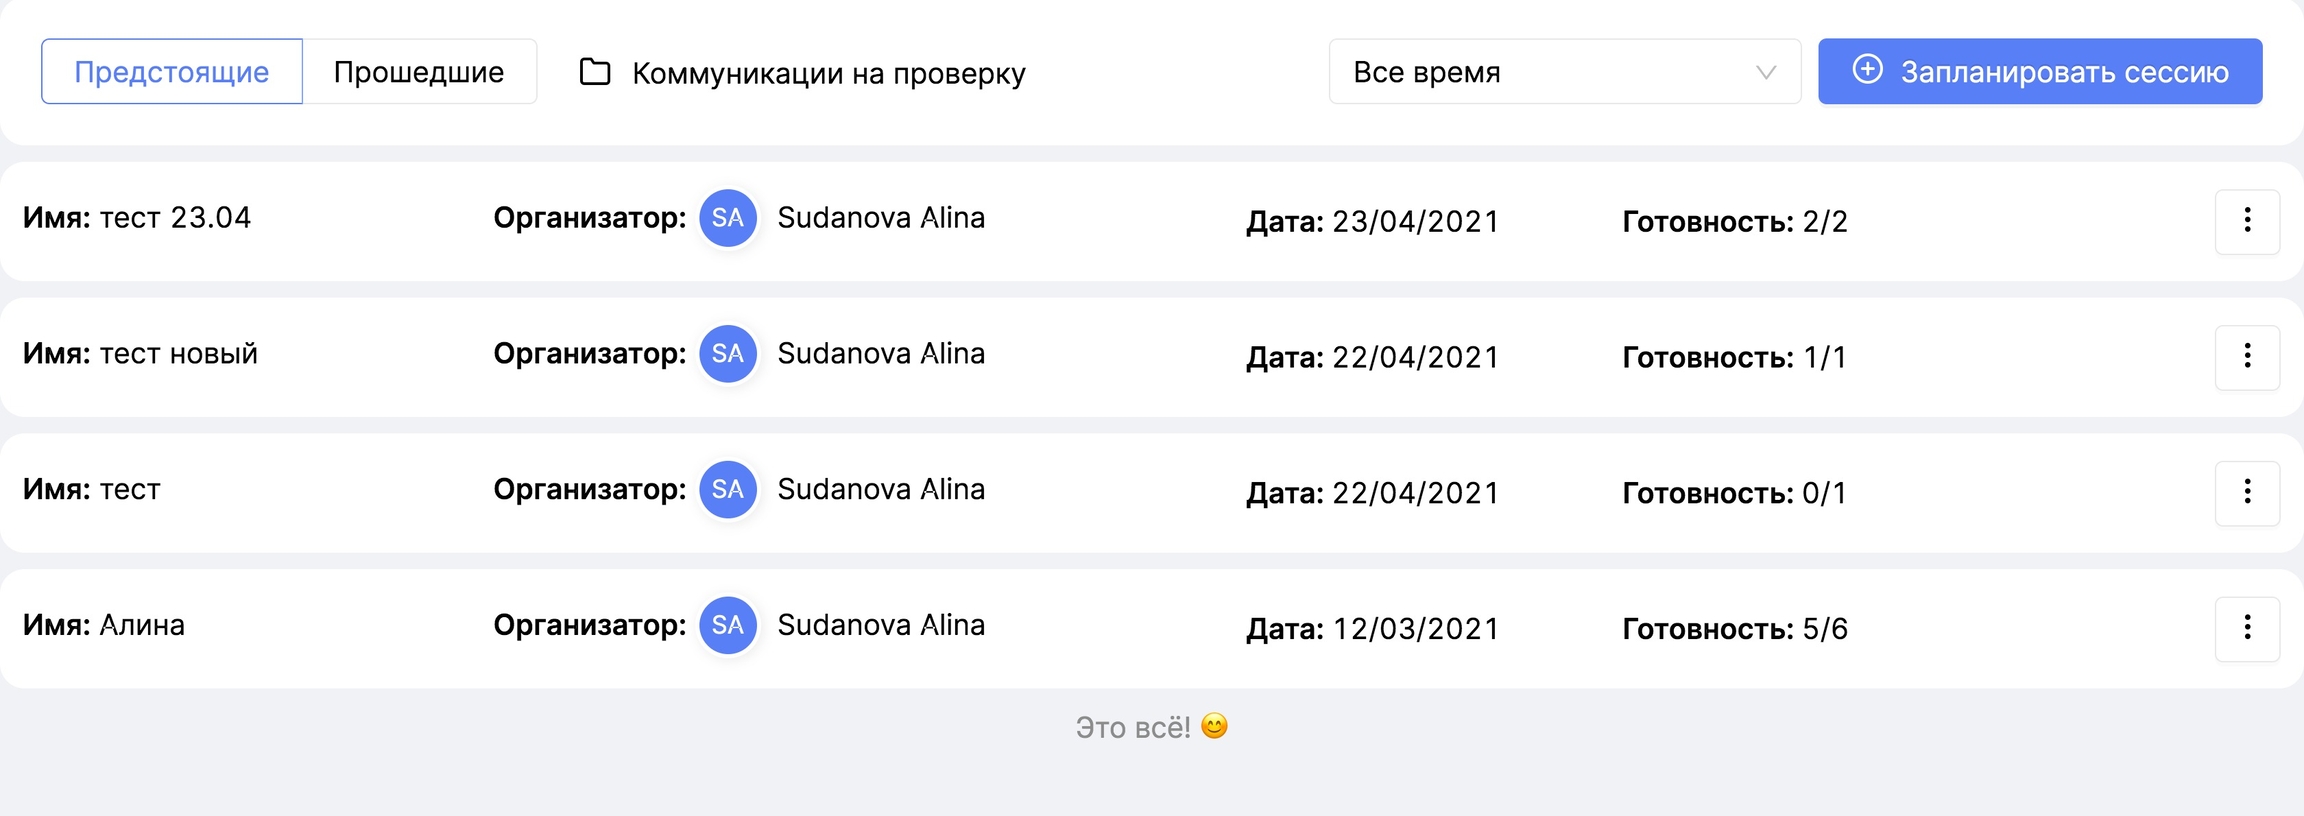Click Готовность 5/6 progress value
Screen dimensions: 2304x816
click(x=1824, y=629)
